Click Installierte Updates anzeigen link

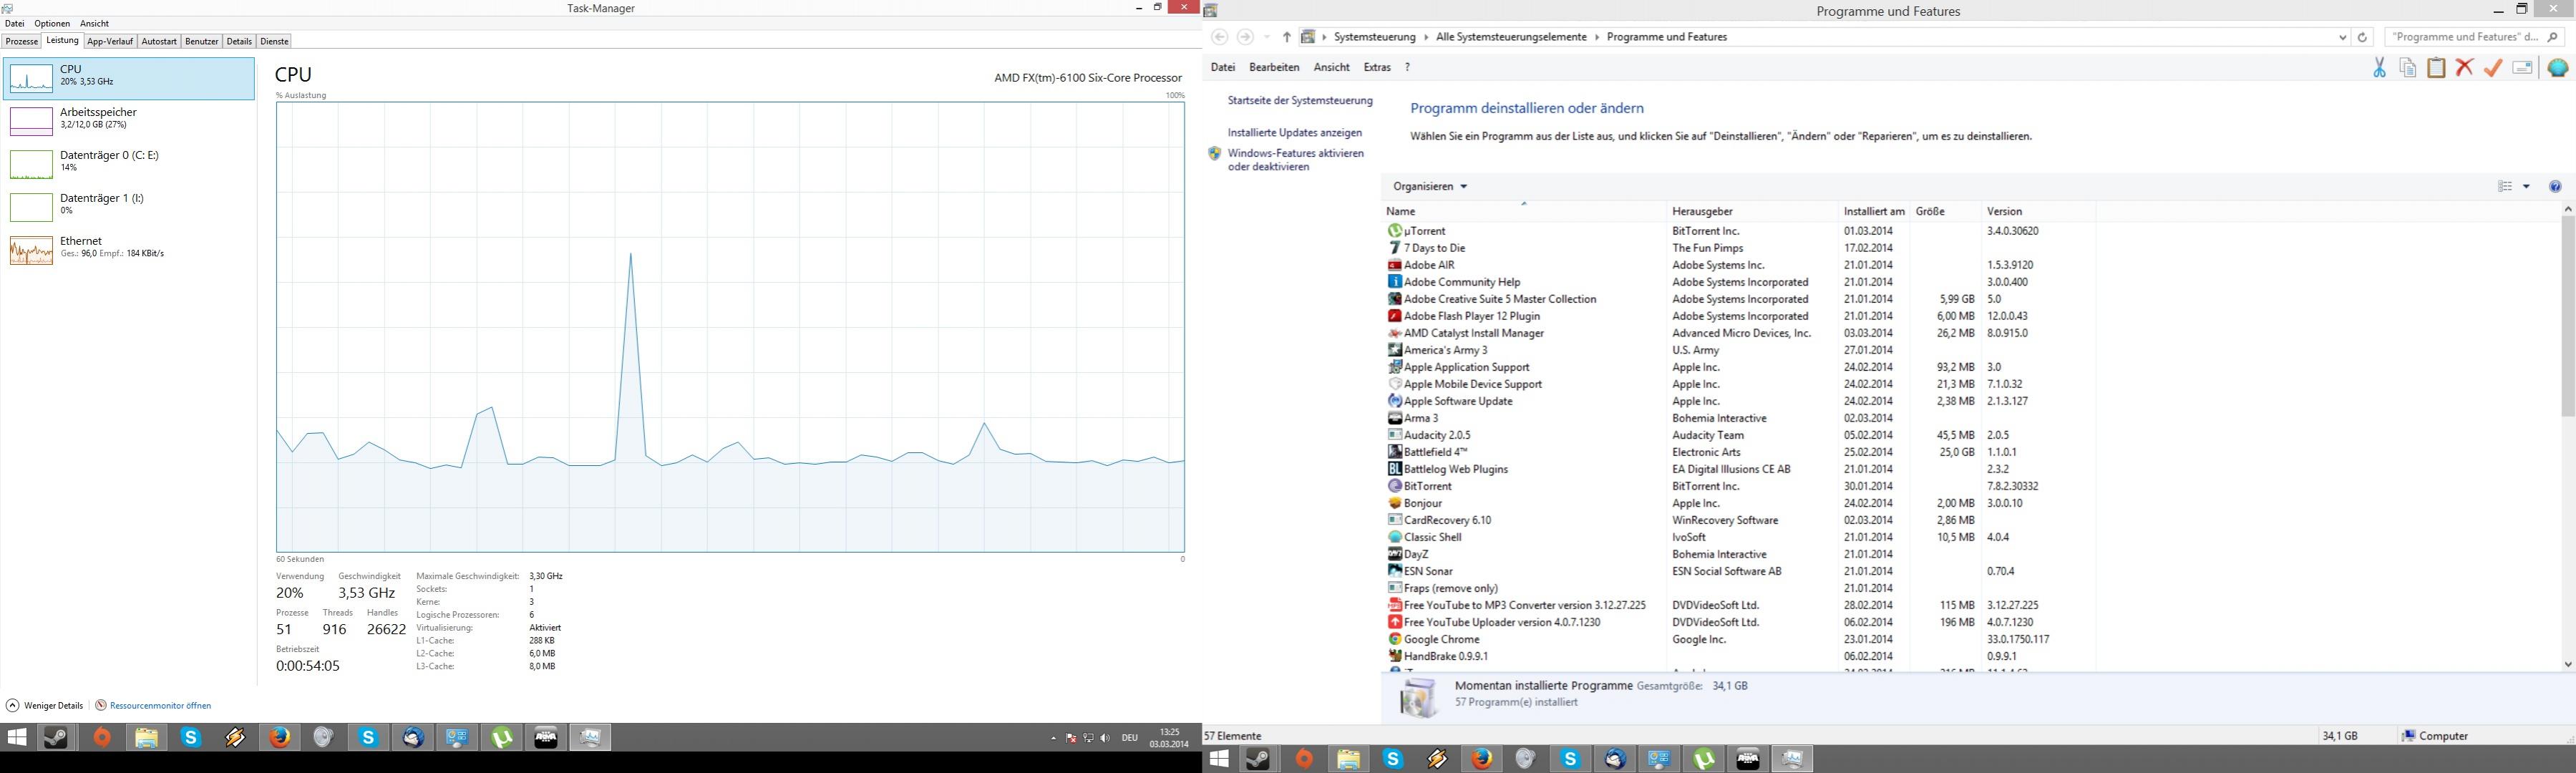click(1294, 132)
